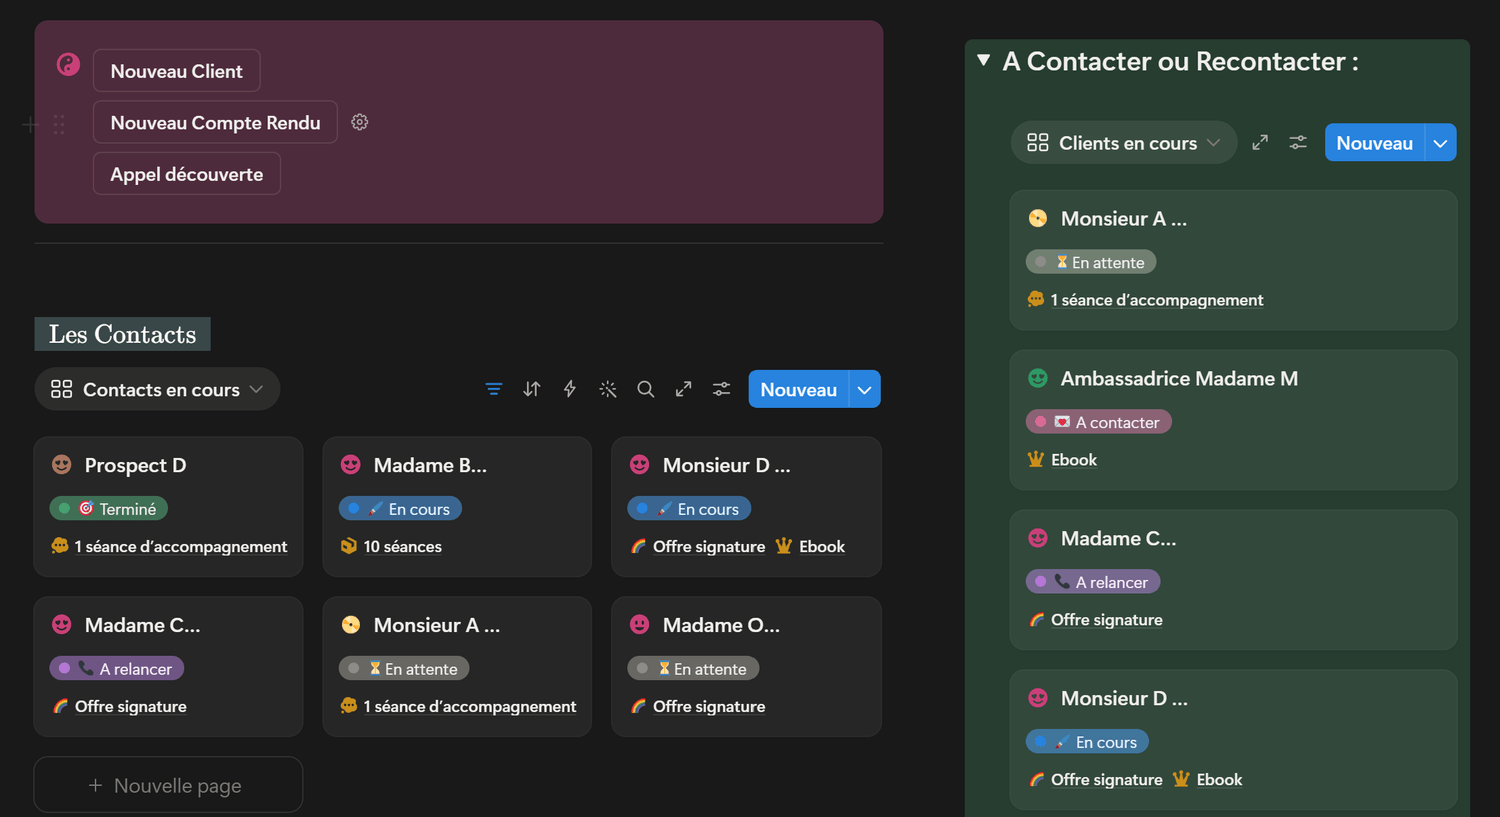Collapse the A Contacter ou Recontacter toggle

pos(984,60)
